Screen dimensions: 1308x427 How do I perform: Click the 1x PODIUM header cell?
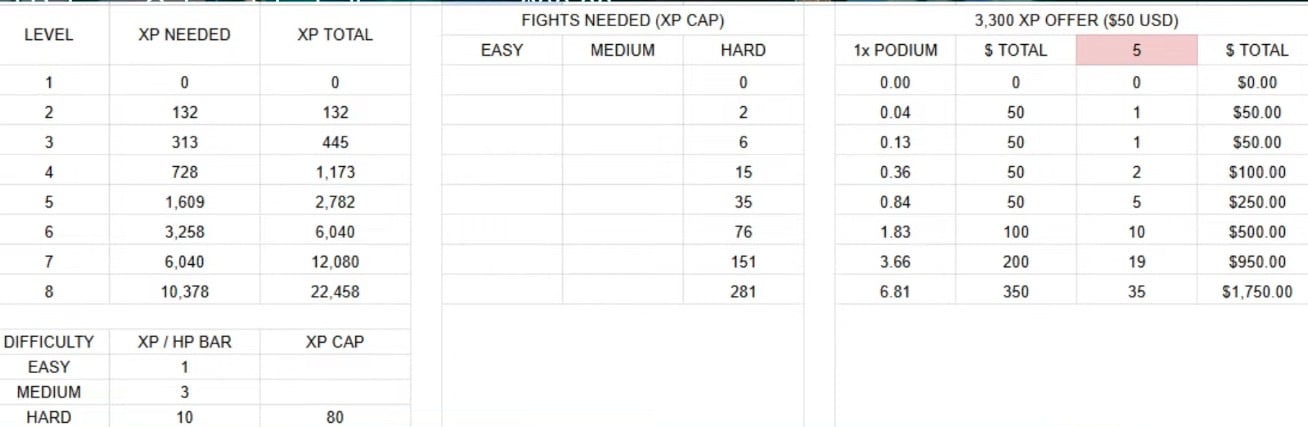point(895,50)
